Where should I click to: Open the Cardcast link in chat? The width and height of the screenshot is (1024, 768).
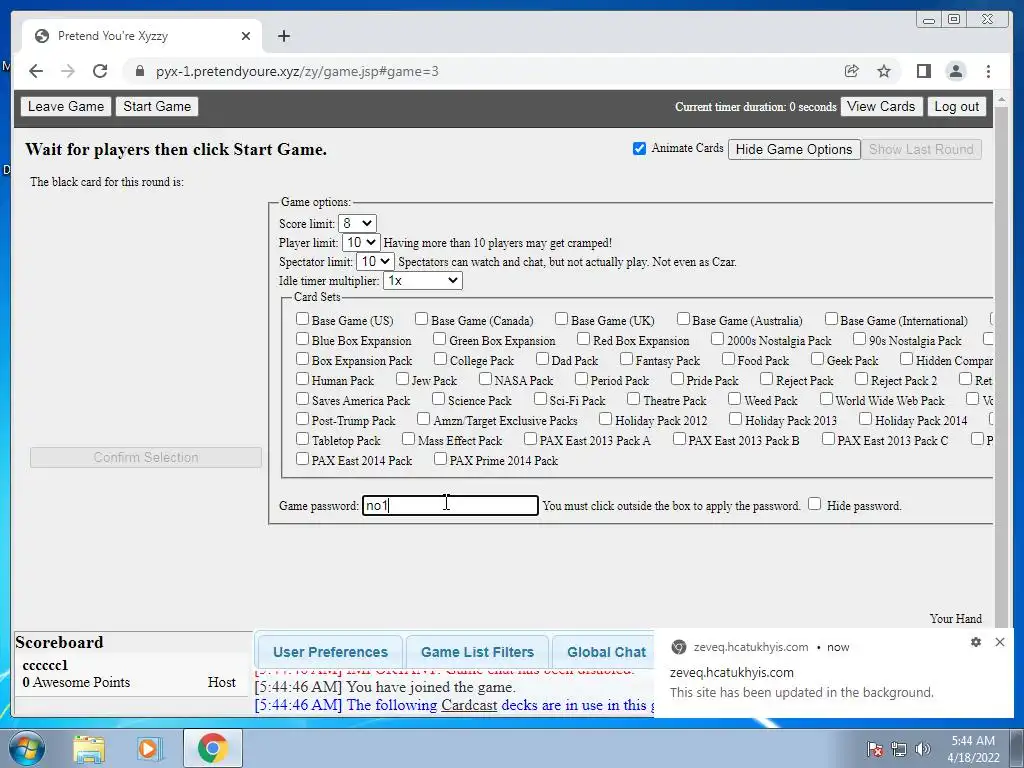pos(469,705)
